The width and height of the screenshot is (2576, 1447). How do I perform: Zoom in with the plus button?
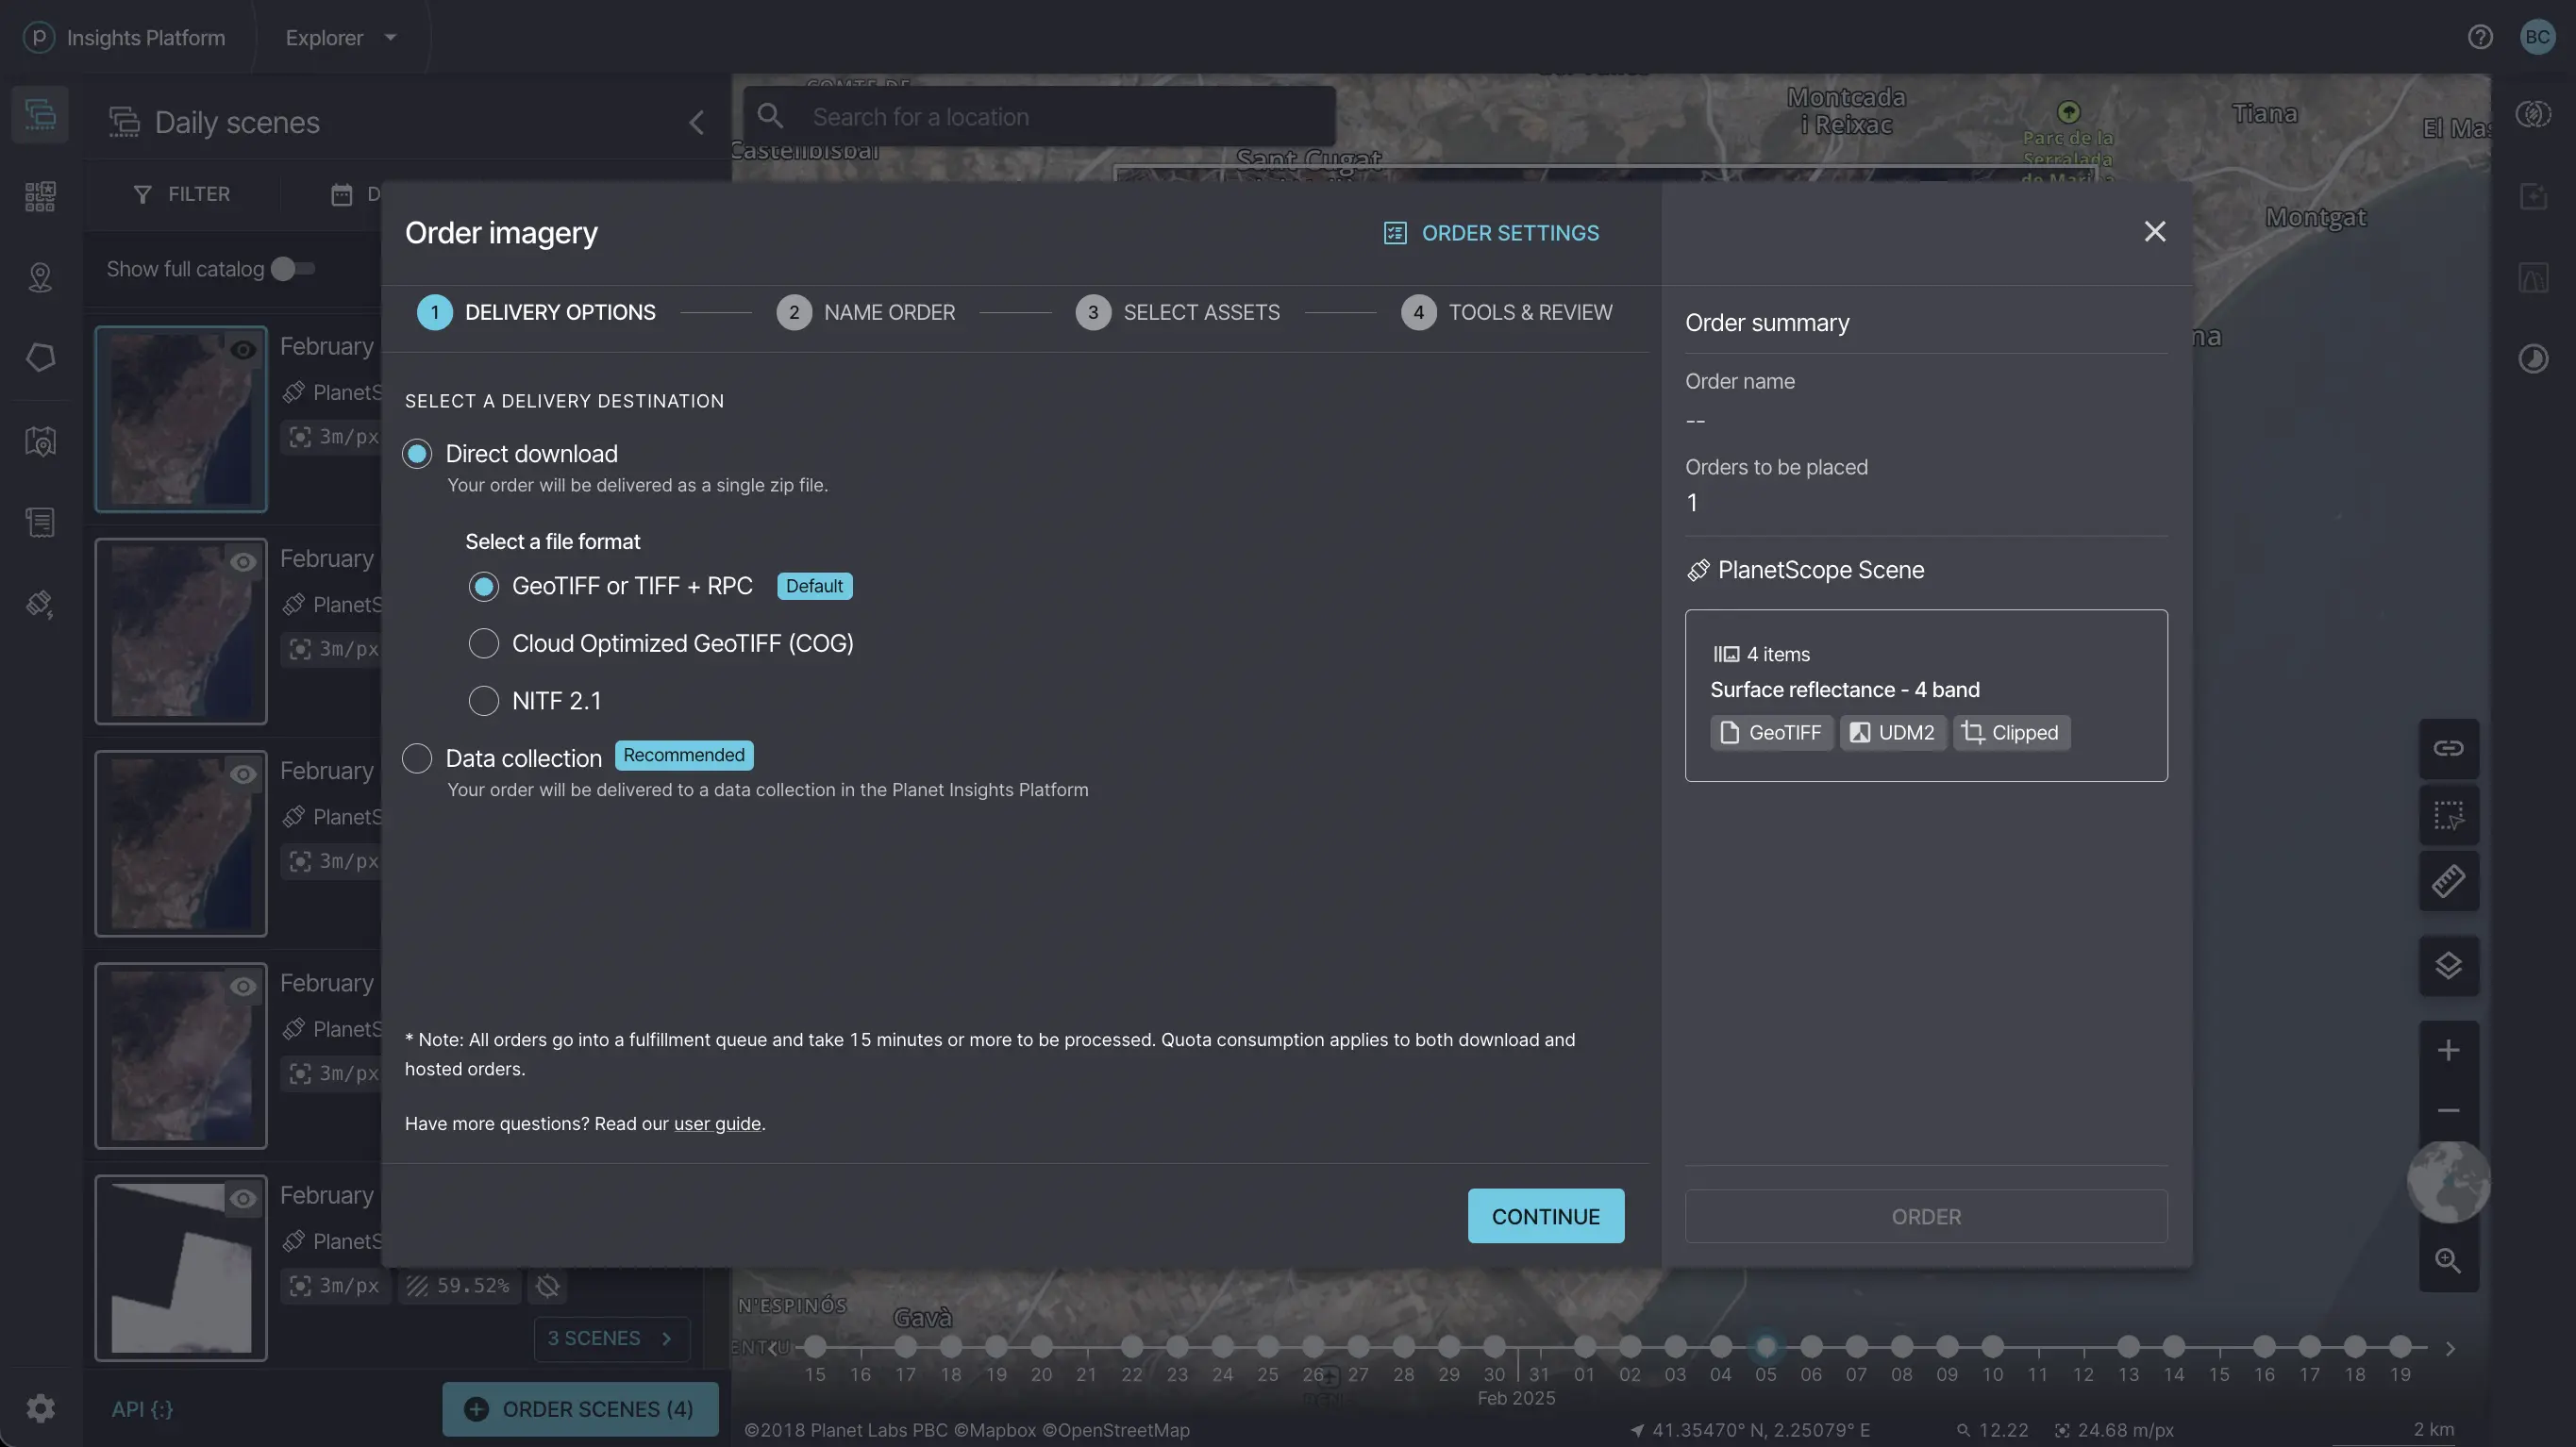[2448, 1050]
